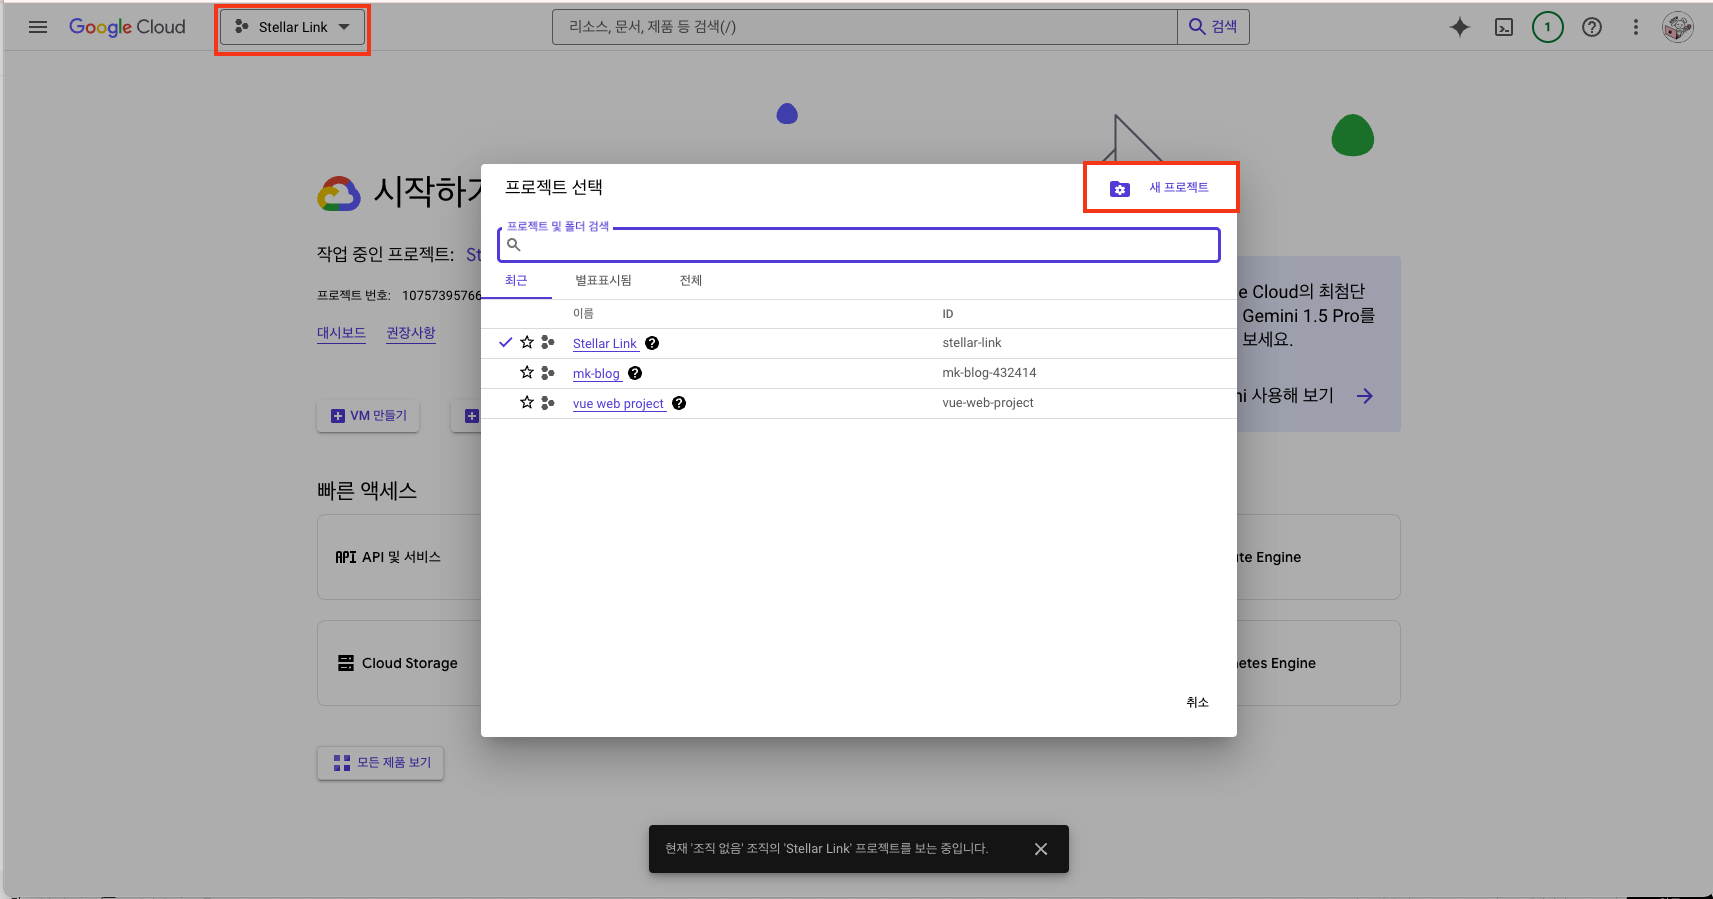Activate the Cloud Shell terminal icon
Image resolution: width=1713 pixels, height=899 pixels.
pyautogui.click(x=1504, y=27)
